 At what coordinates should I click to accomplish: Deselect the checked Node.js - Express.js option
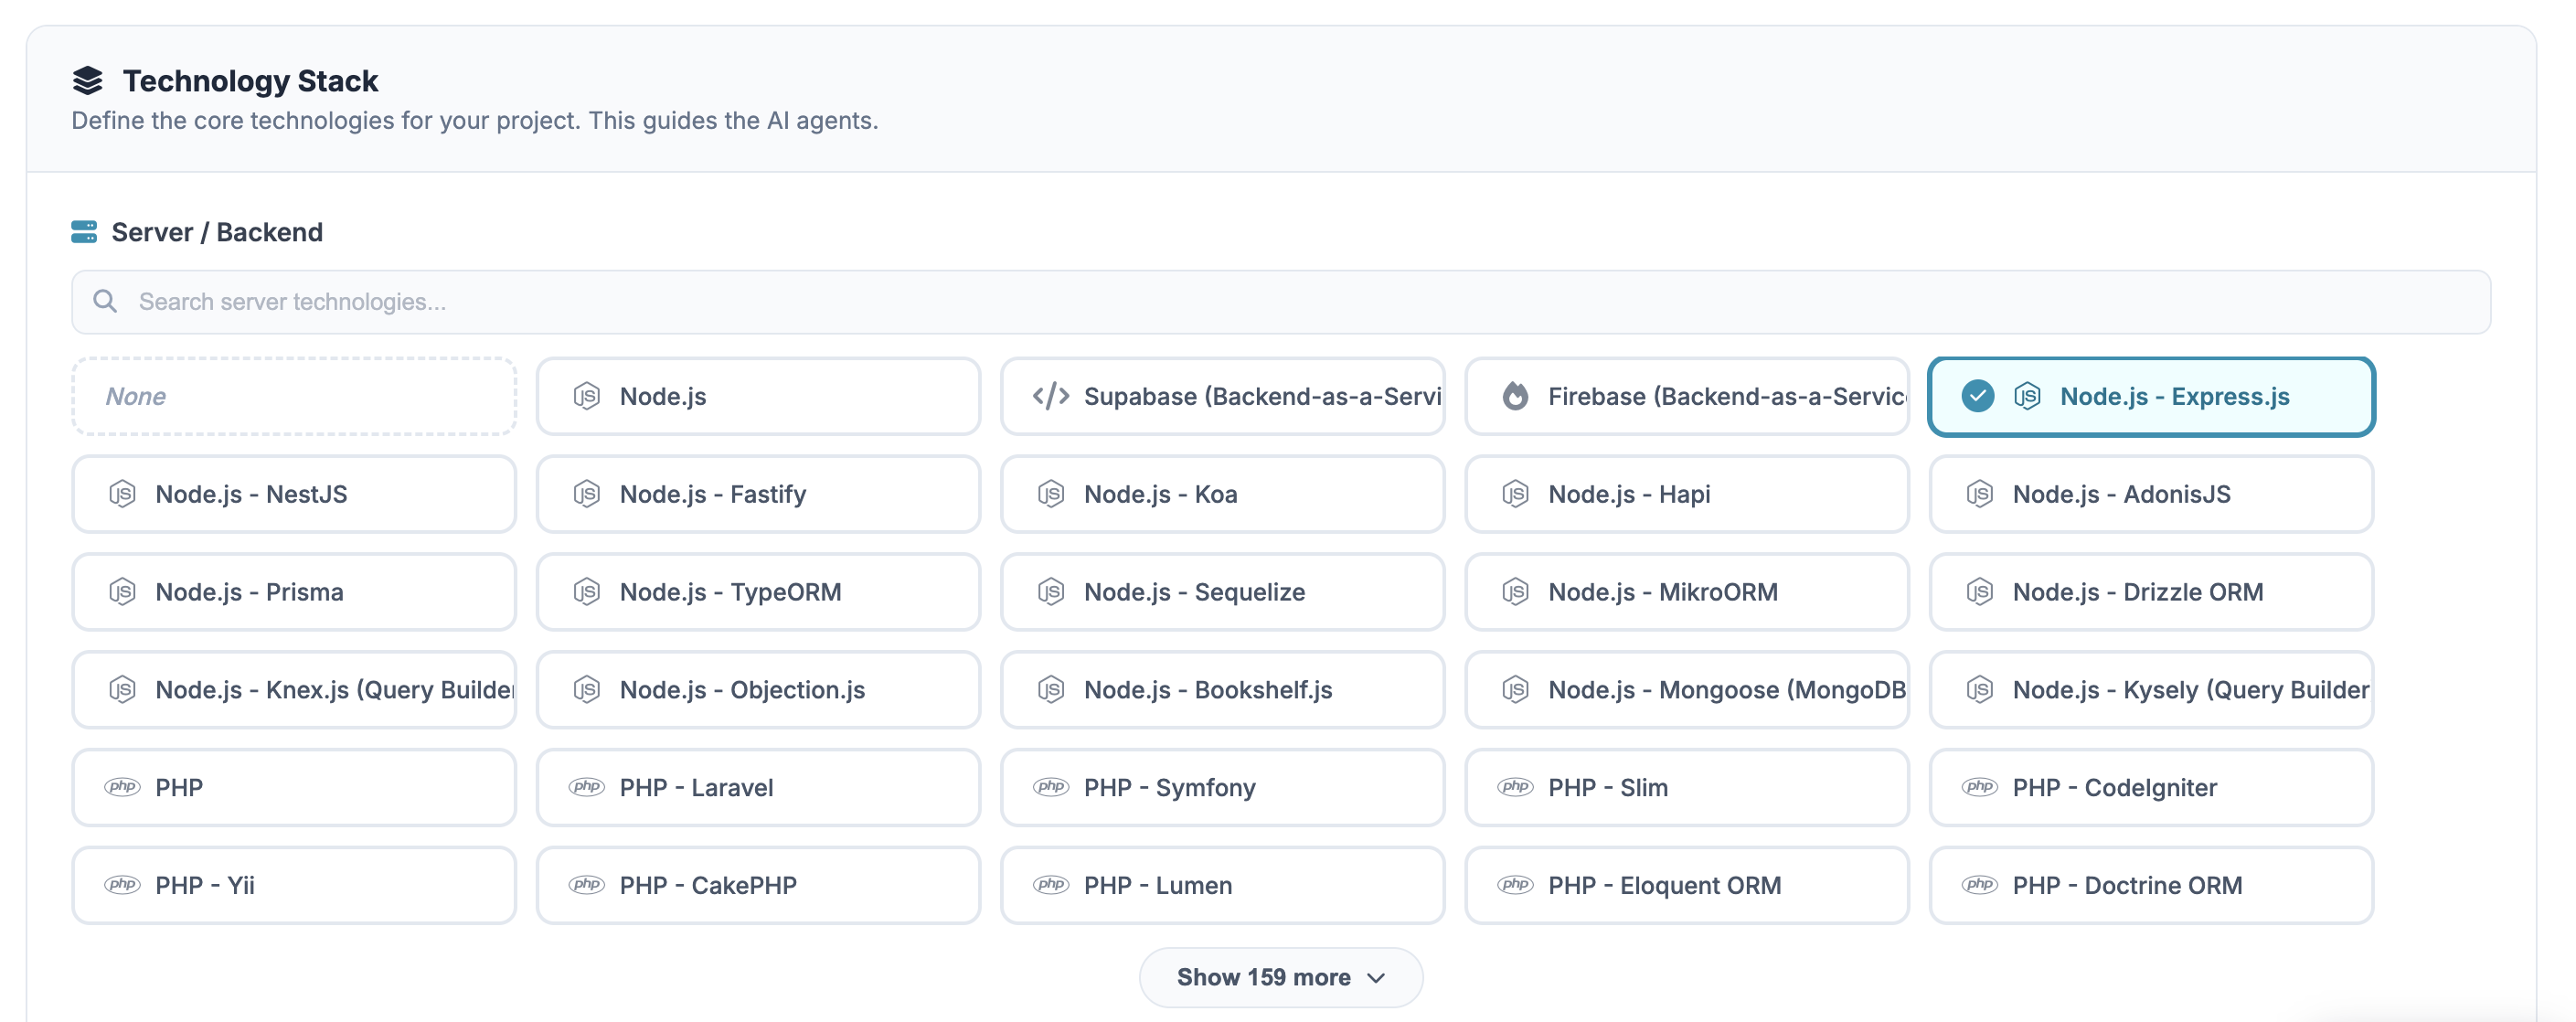tap(2151, 396)
